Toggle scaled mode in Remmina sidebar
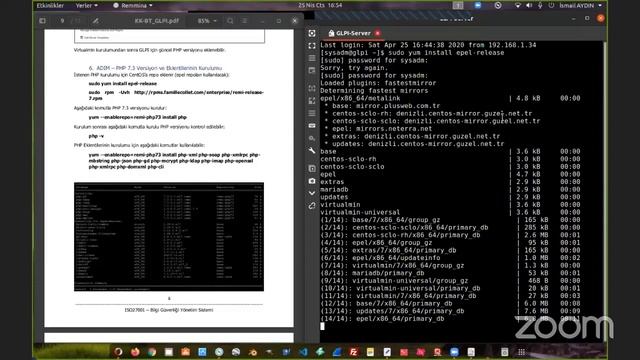The width and height of the screenshot is (640, 360). (x=312, y=100)
